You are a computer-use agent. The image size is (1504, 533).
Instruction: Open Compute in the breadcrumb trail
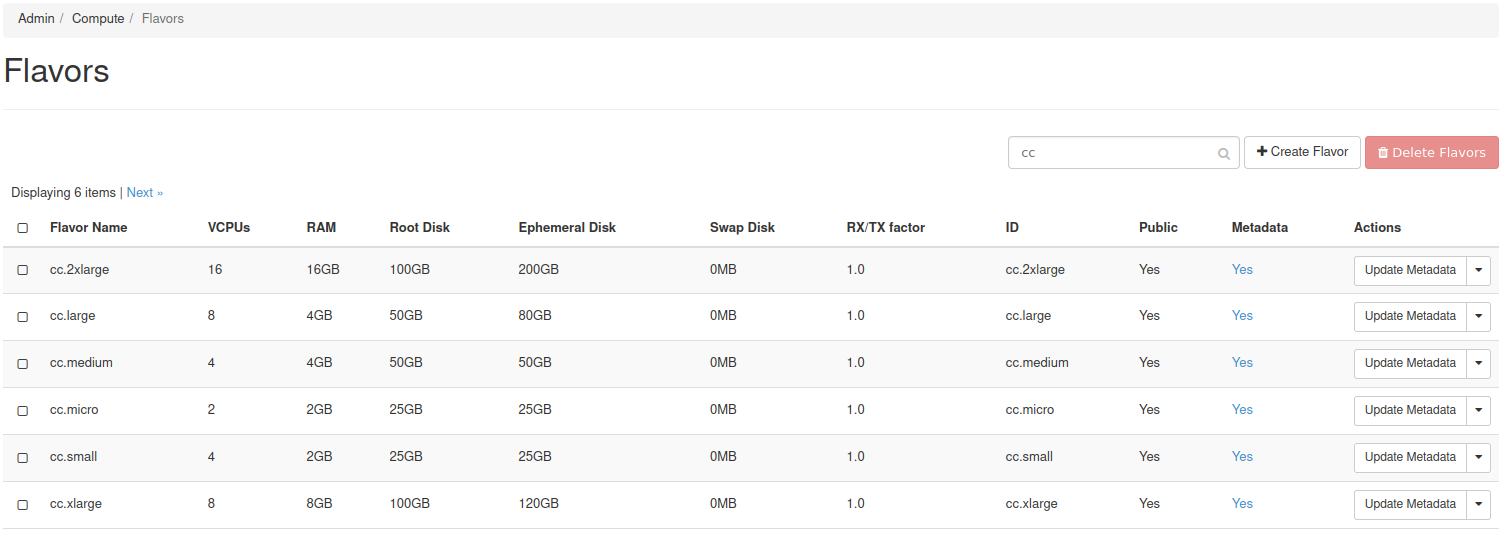click(x=98, y=19)
